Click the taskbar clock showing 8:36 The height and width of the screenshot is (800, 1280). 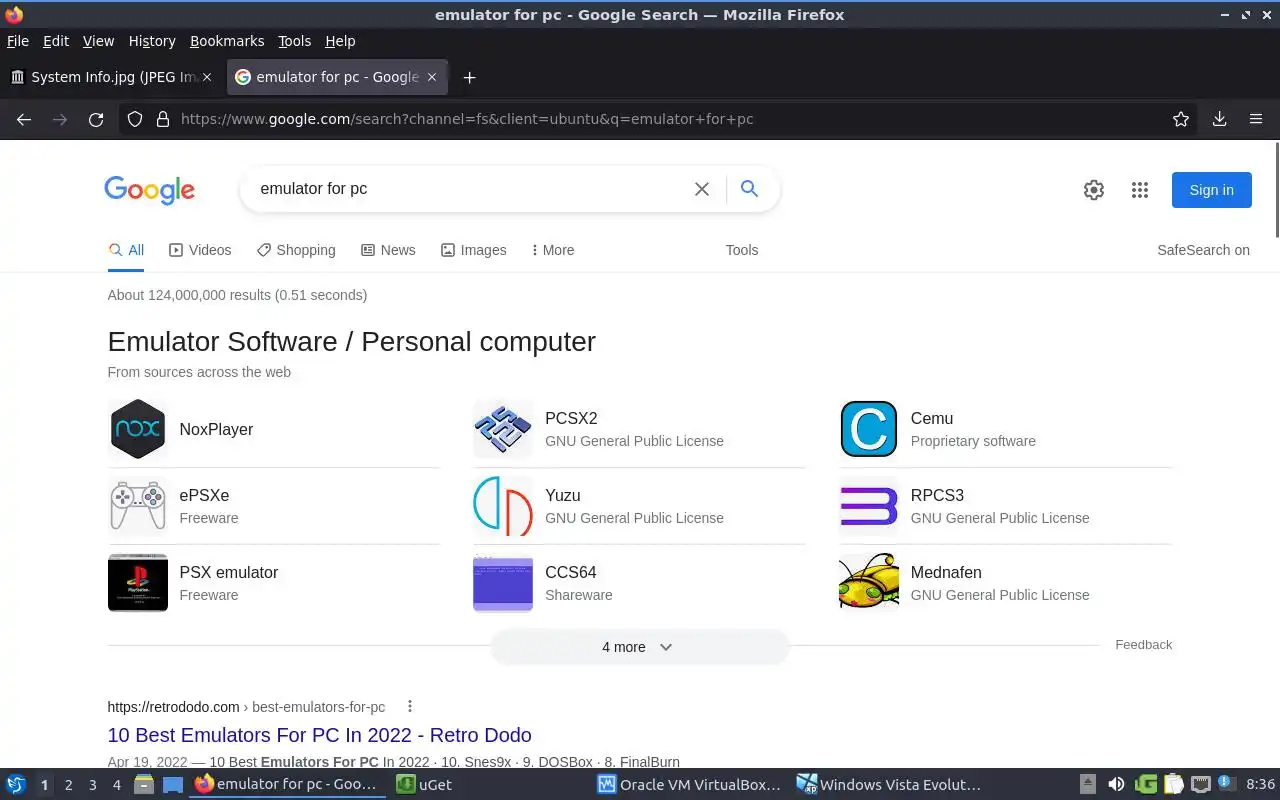coord(1260,785)
